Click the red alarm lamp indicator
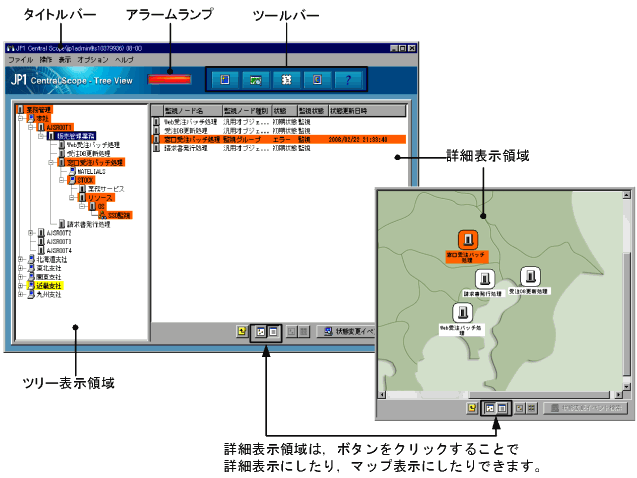 [x=169, y=79]
